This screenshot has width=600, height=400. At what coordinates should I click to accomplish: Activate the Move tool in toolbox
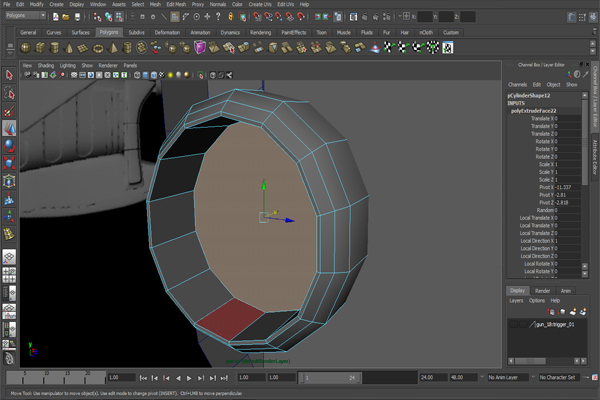(9, 129)
